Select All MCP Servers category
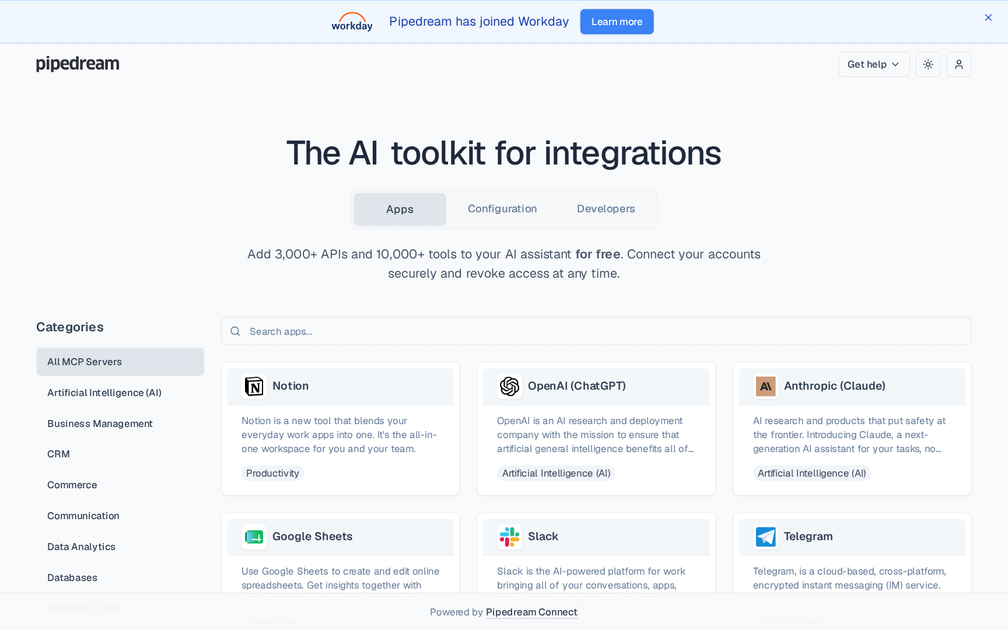The width and height of the screenshot is (1008, 630). click(120, 362)
